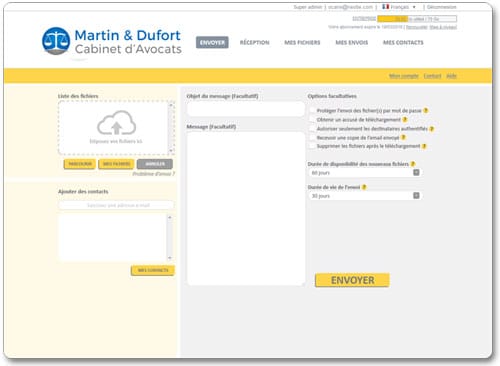Click the 'Problème d'envoi ?' link
This screenshot has height=366, width=500.
pyautogui.click(x=154, y=174)
